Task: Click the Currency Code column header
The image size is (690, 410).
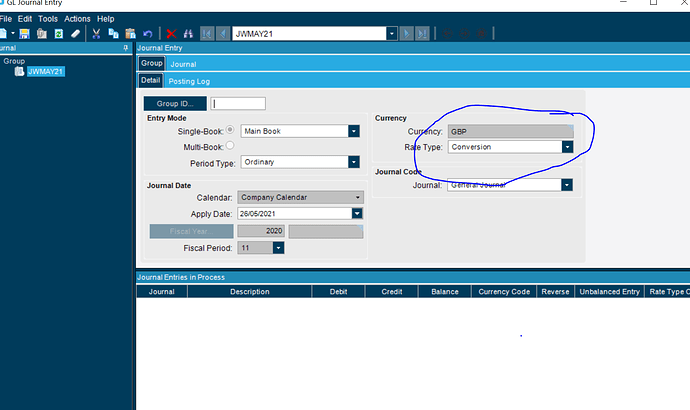Action: 504,292
